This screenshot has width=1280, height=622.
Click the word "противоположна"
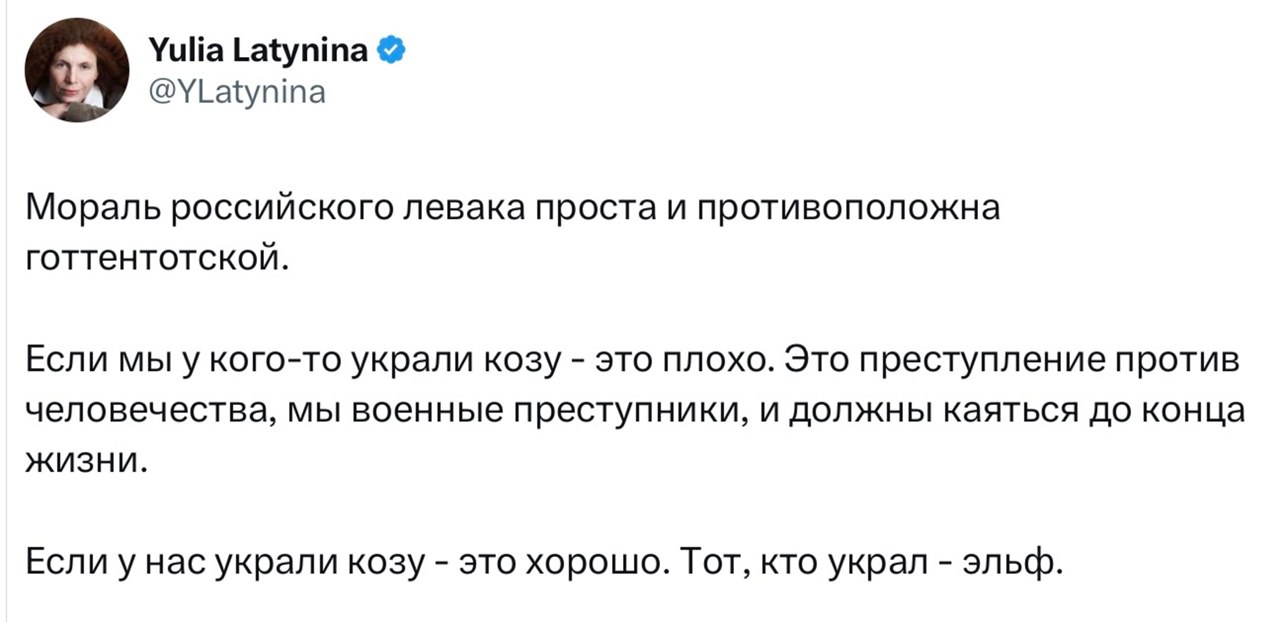coord(846,208)
